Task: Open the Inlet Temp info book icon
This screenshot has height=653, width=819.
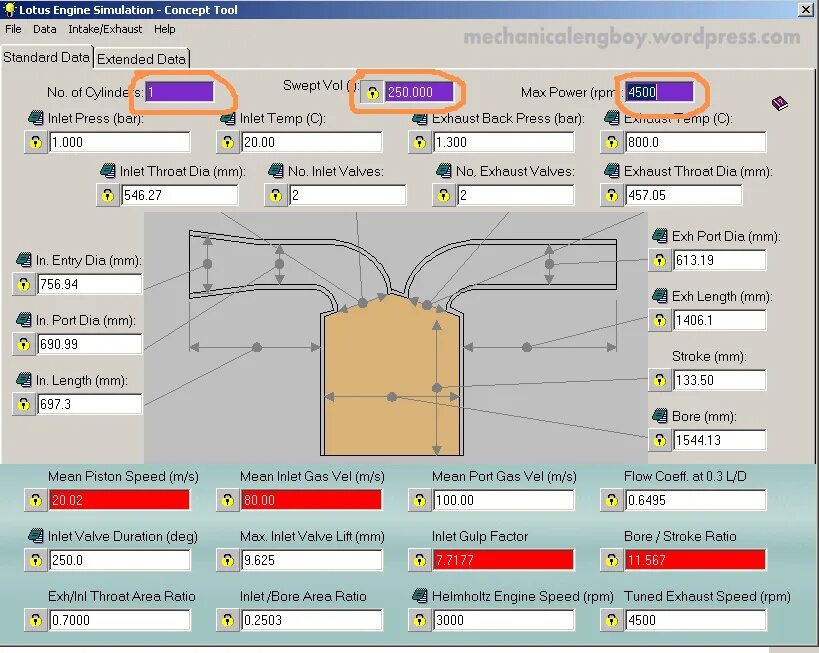Action: 228,118
